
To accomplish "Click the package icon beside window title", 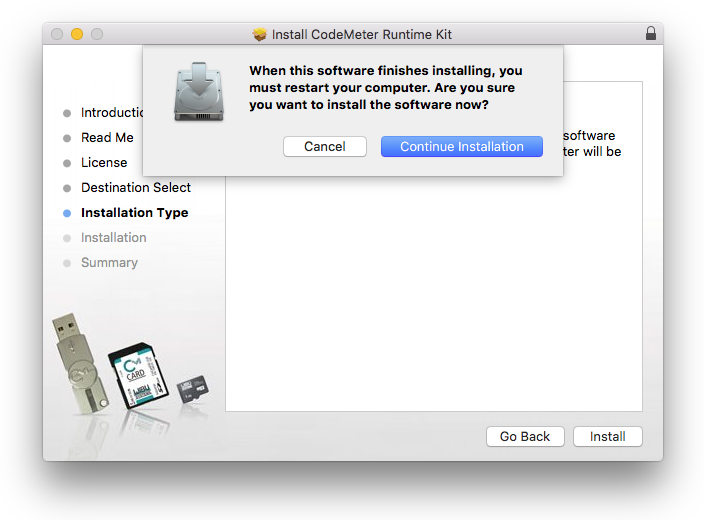I will [260, 34].
